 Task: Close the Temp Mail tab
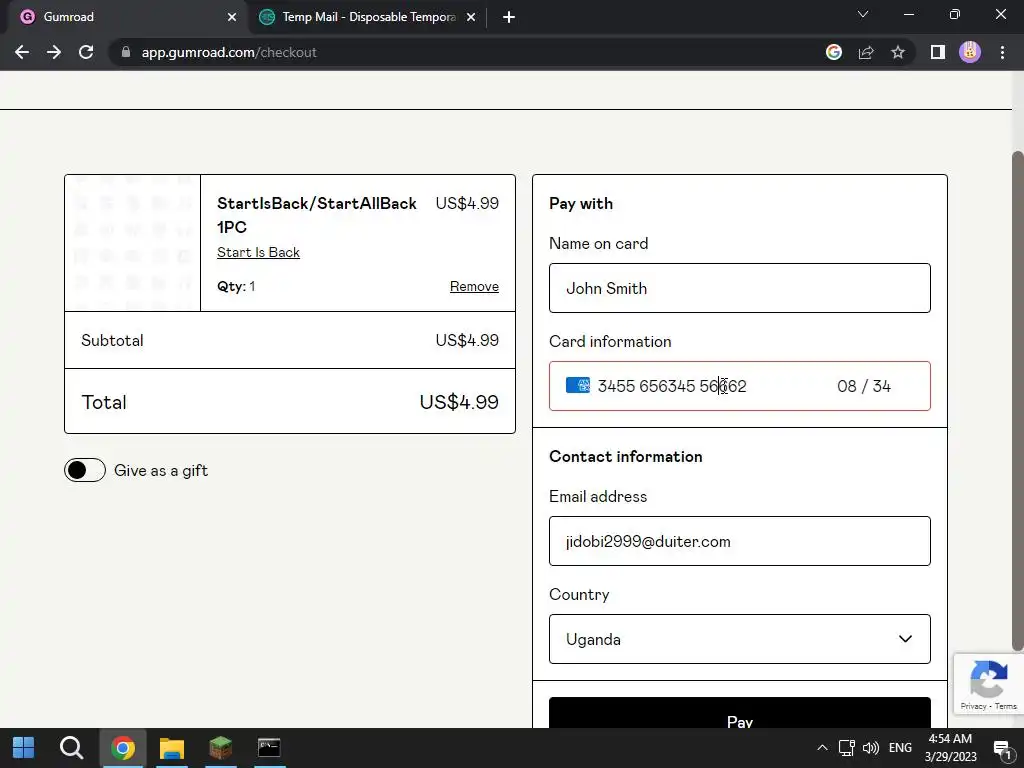tap(471, 17)
